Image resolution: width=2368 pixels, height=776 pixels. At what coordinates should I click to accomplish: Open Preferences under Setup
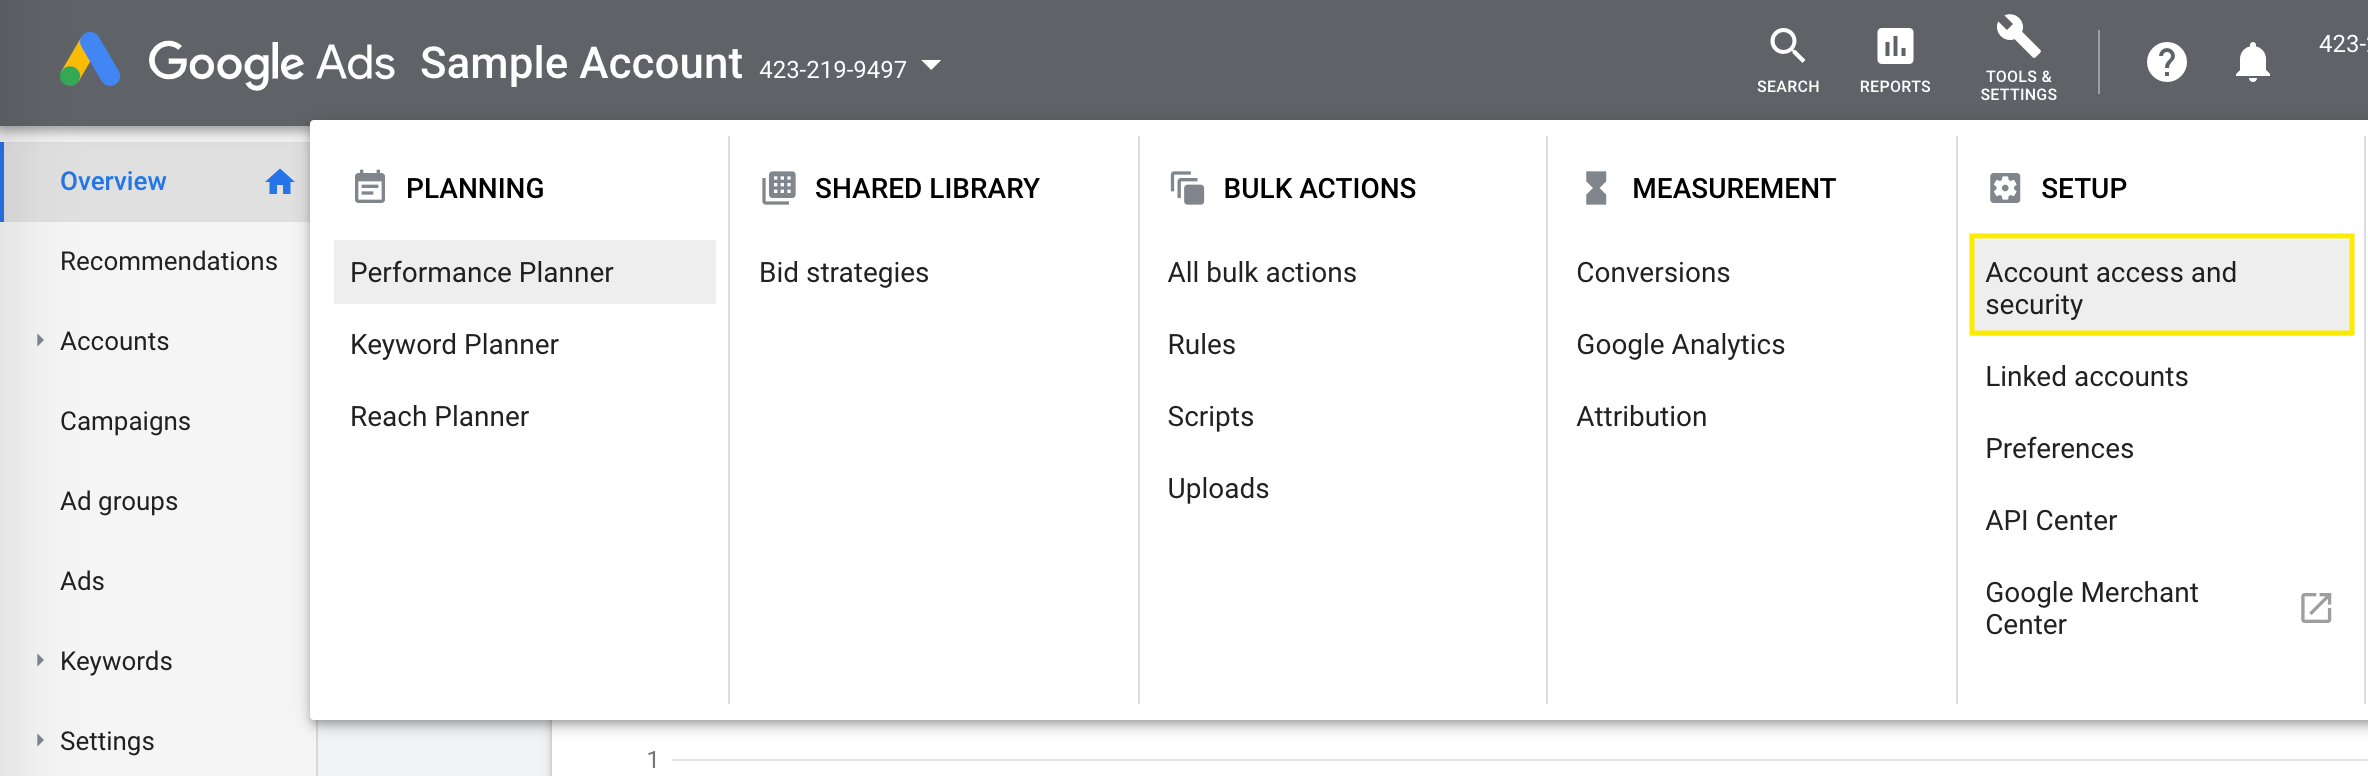2059,448
